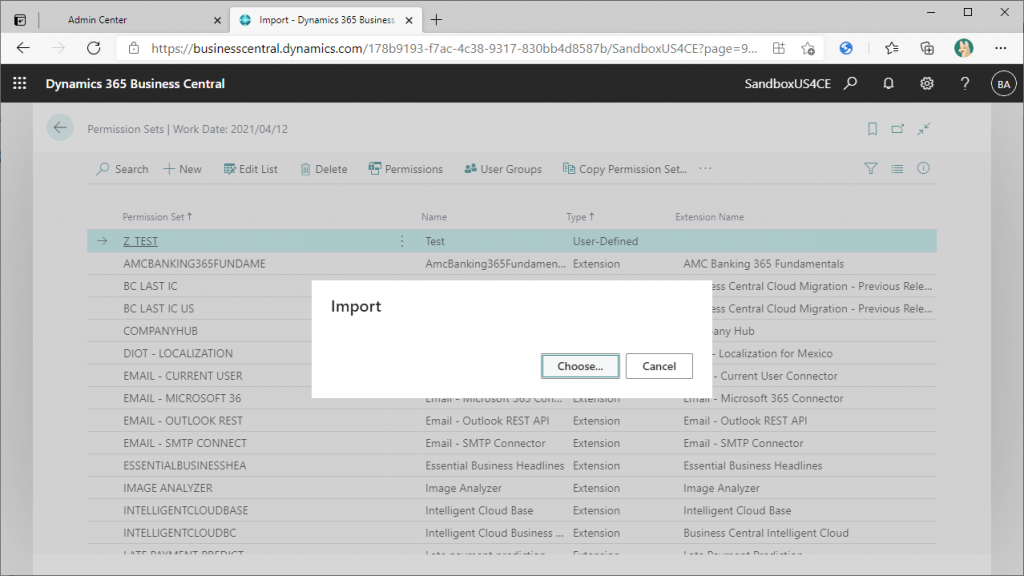Open the BA user account avatar
Screen dimensions: 1024x576
coord(1004,84)
